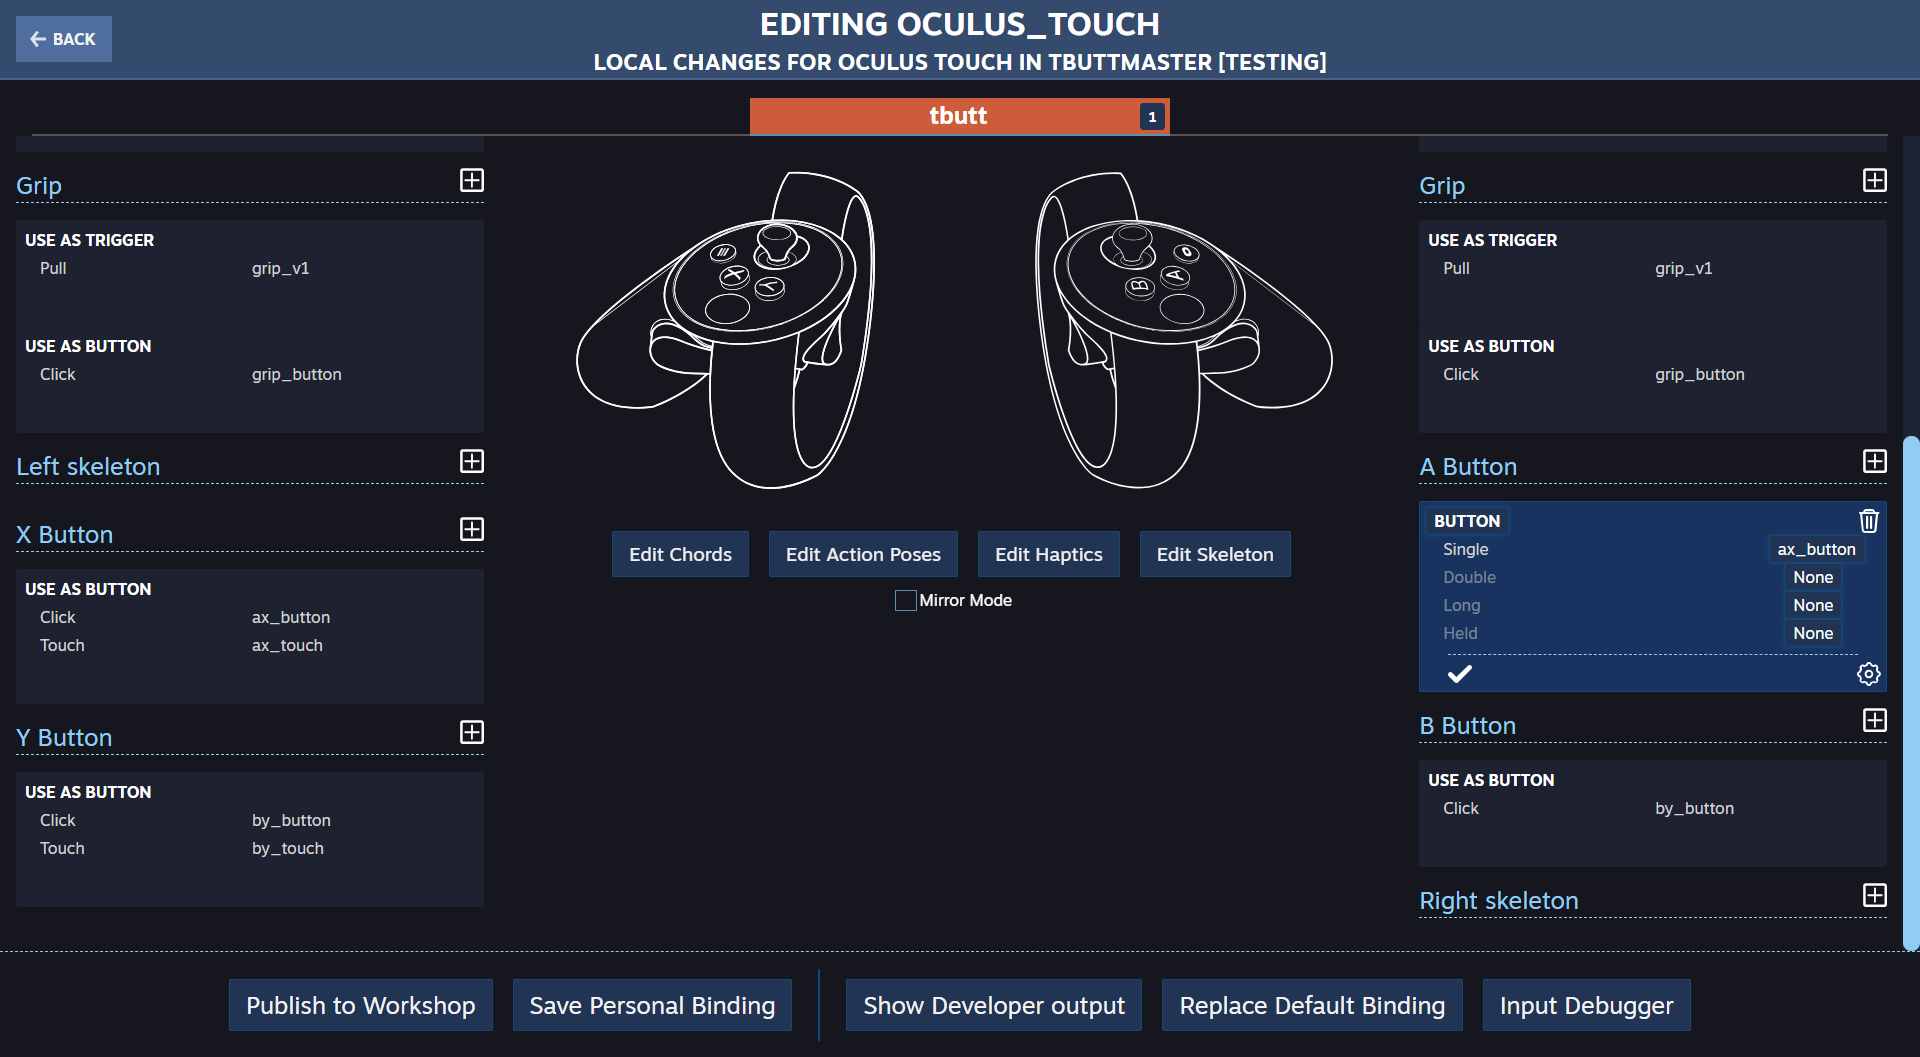The width and height of the screenshot is (1920, 1057).
Task: Open settings gear for A Button binding
Action: (x=1868, y=674)
